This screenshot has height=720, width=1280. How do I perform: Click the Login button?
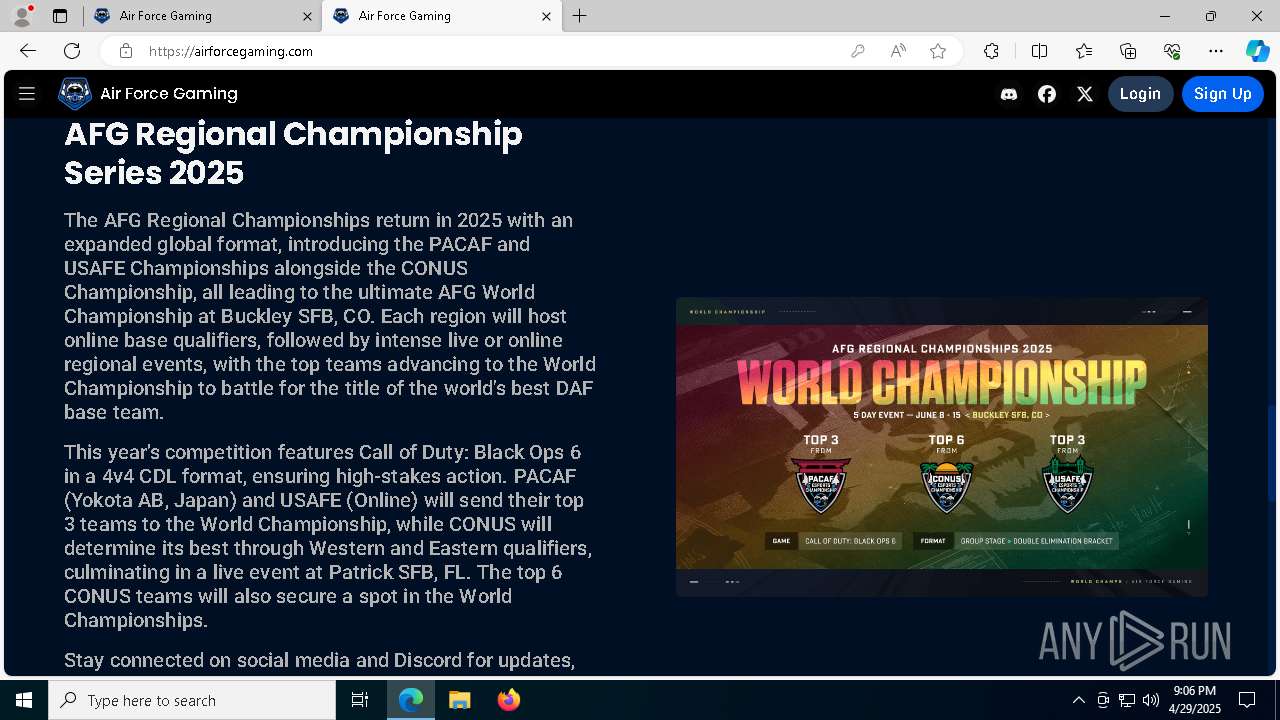(x=1140, y=94)
